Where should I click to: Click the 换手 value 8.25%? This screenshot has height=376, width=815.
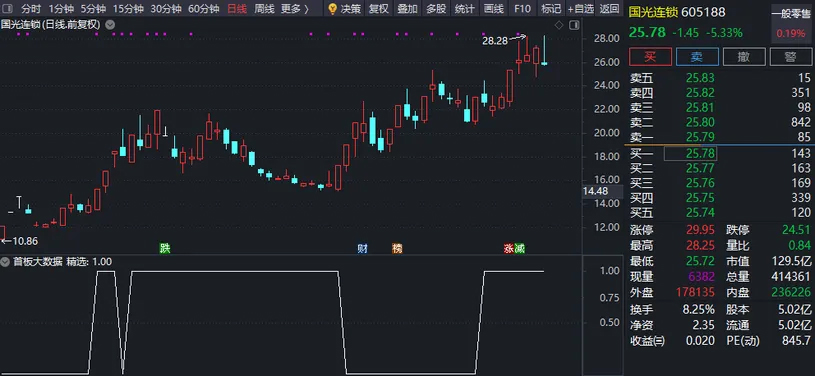[x=698, y=310]
